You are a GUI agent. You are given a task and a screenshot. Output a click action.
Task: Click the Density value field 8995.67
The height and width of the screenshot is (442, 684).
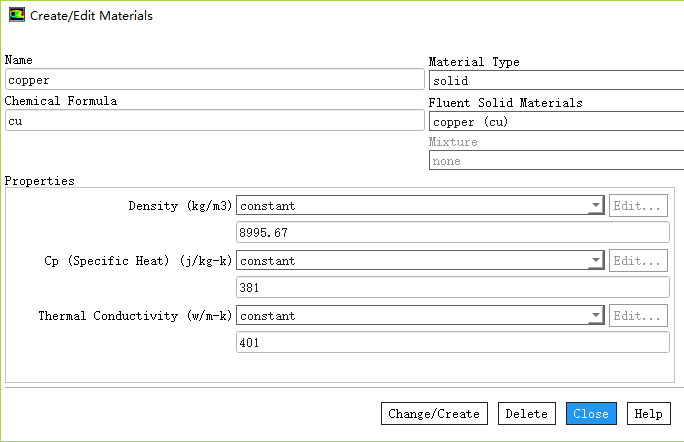[452, 233]
